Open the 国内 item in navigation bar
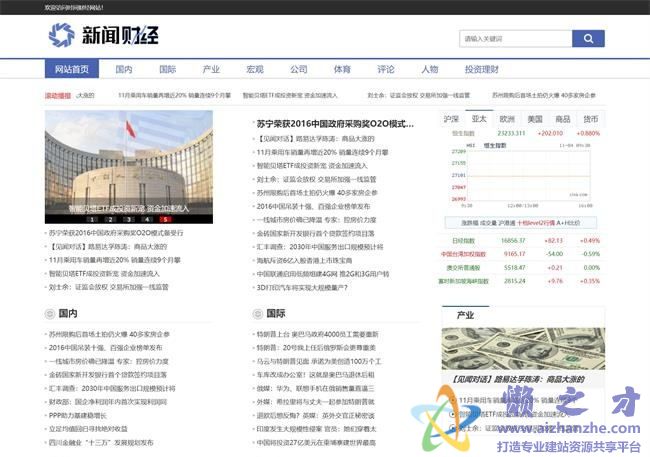This screenshot has height=457, width=650. coord(124,69)
